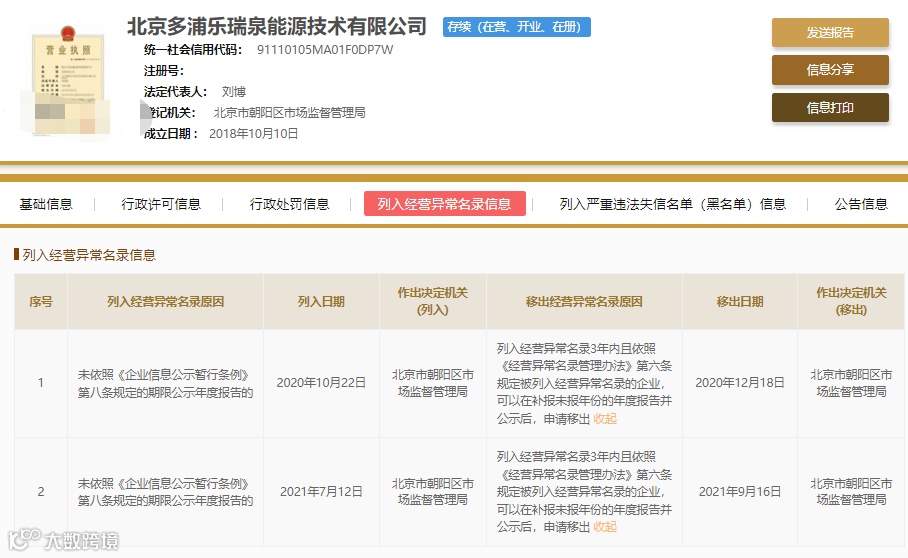This screenshot has width=908, height=558.
Task: Click the 统一社会信用代码 label
Action: click(x=193, y=50)
